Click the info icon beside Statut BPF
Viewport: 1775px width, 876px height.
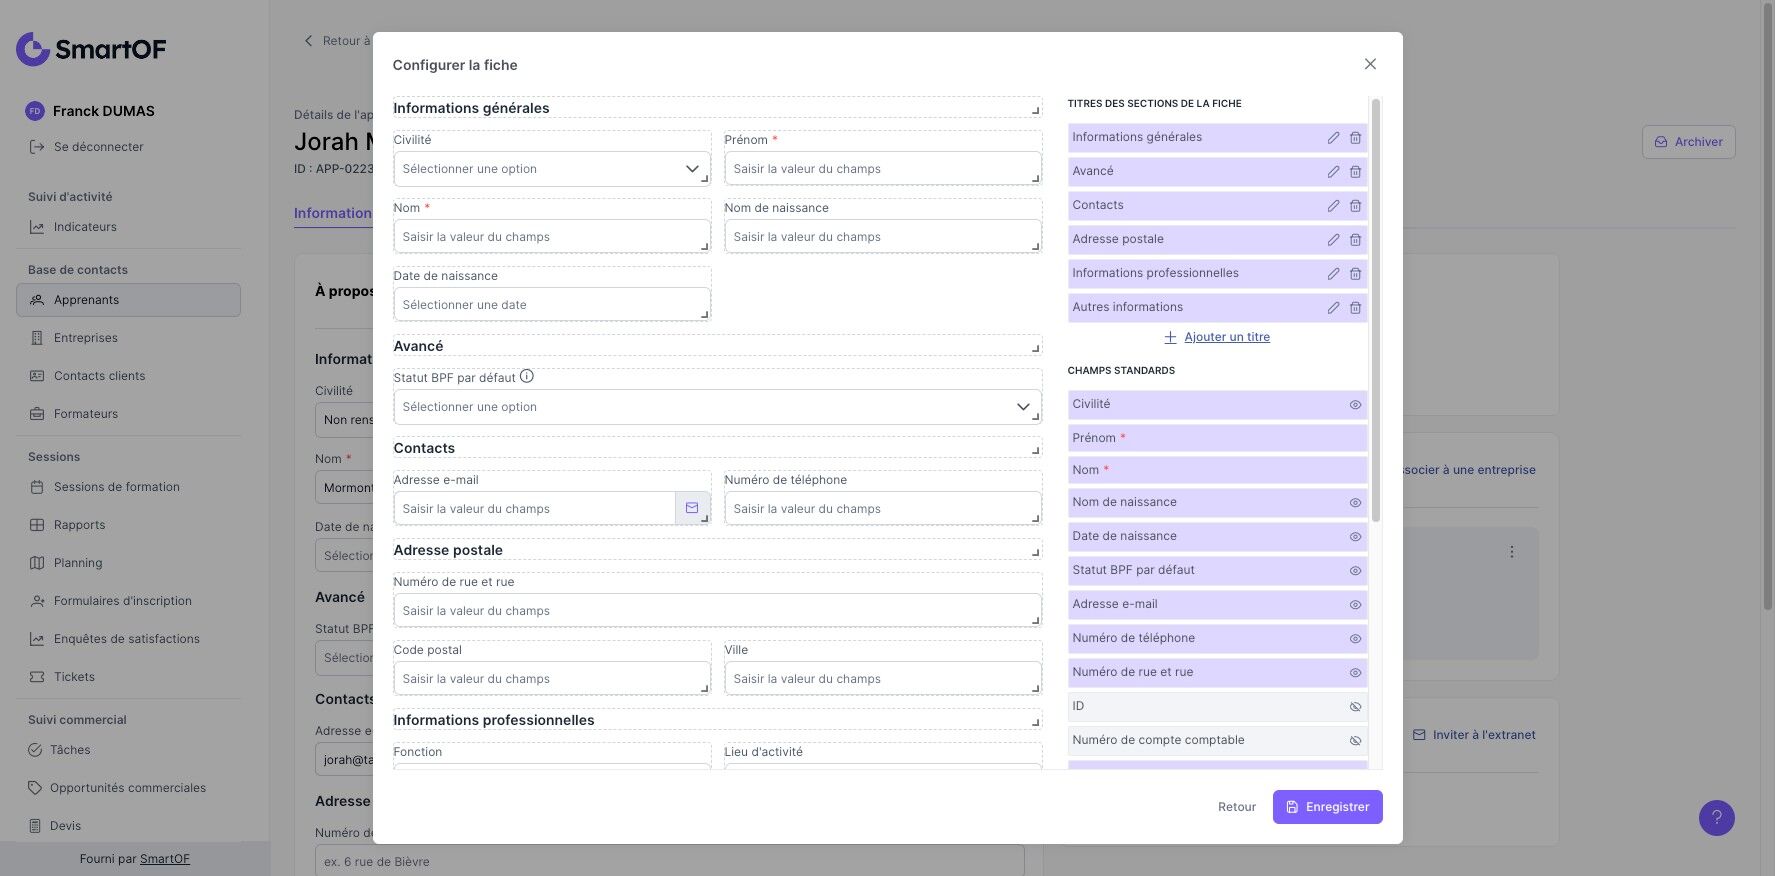[527, 377]
